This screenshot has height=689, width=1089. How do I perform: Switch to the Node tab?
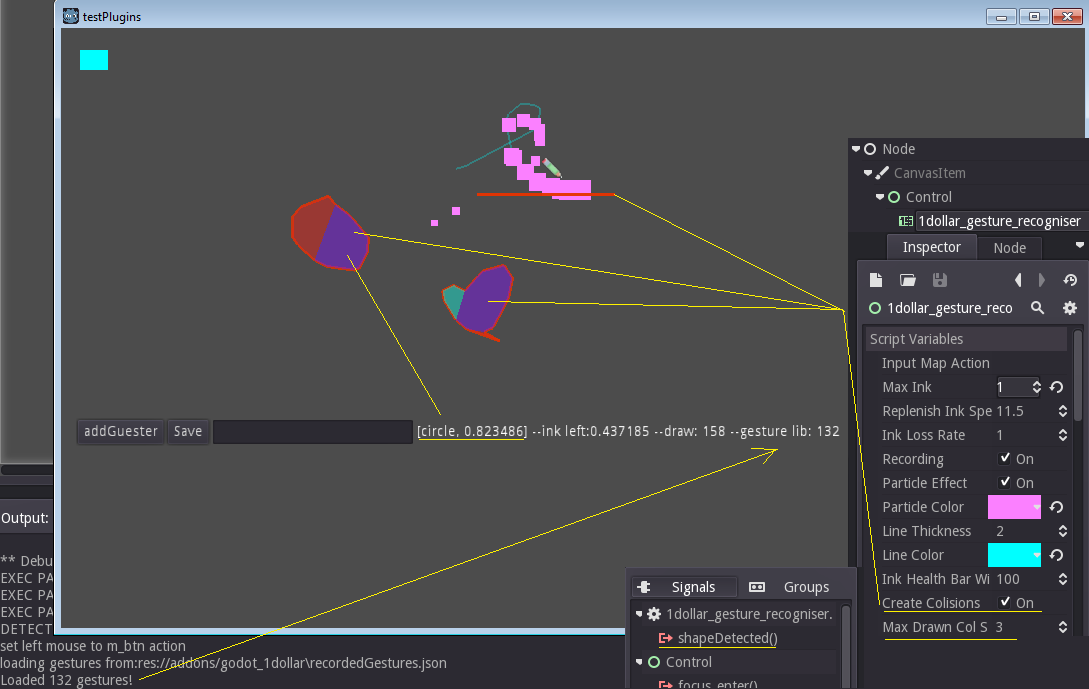[x=1009, y=248]
